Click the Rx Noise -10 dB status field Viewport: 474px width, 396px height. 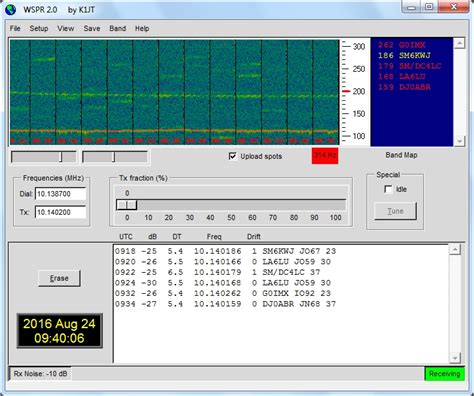(40, 374)
